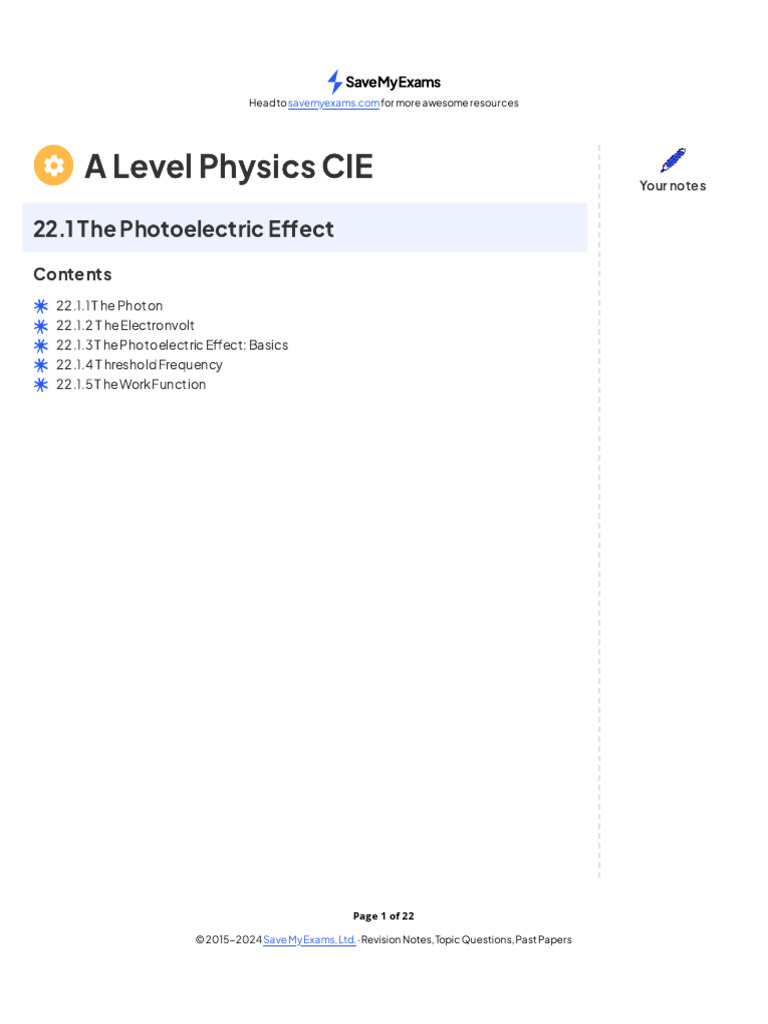
Task: Click the Page 1 of 22 indicator
Action: pyautogui.click(x=383, y=916)
